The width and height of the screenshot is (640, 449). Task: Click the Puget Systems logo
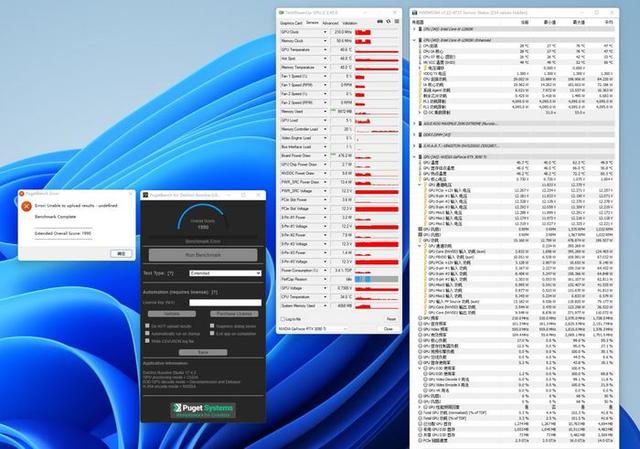coord(203,410)
